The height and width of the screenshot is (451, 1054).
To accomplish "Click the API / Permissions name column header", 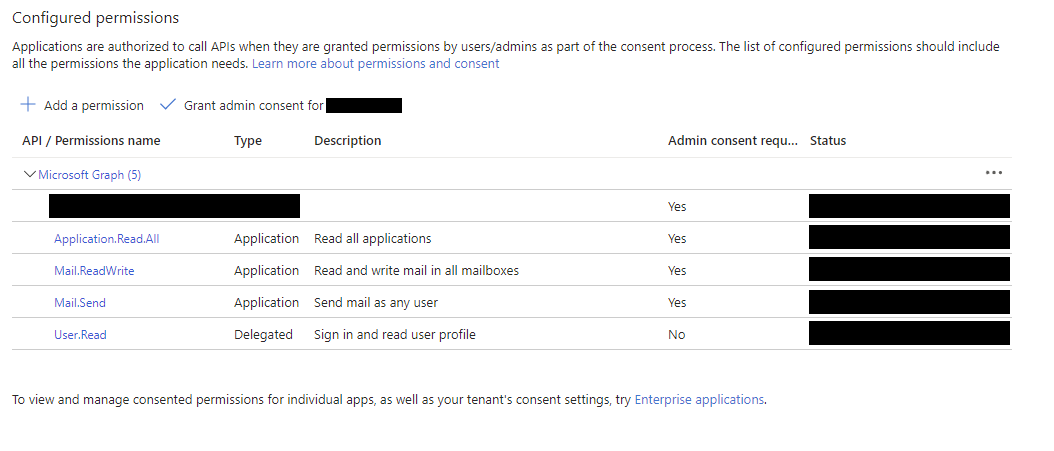I will 91,141.
